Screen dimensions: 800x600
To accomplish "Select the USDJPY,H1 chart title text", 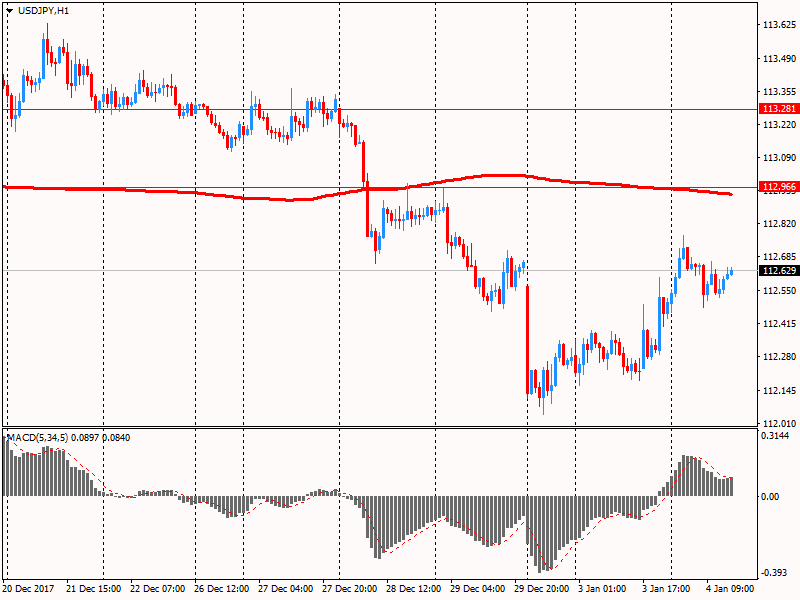I will (43, 11).
